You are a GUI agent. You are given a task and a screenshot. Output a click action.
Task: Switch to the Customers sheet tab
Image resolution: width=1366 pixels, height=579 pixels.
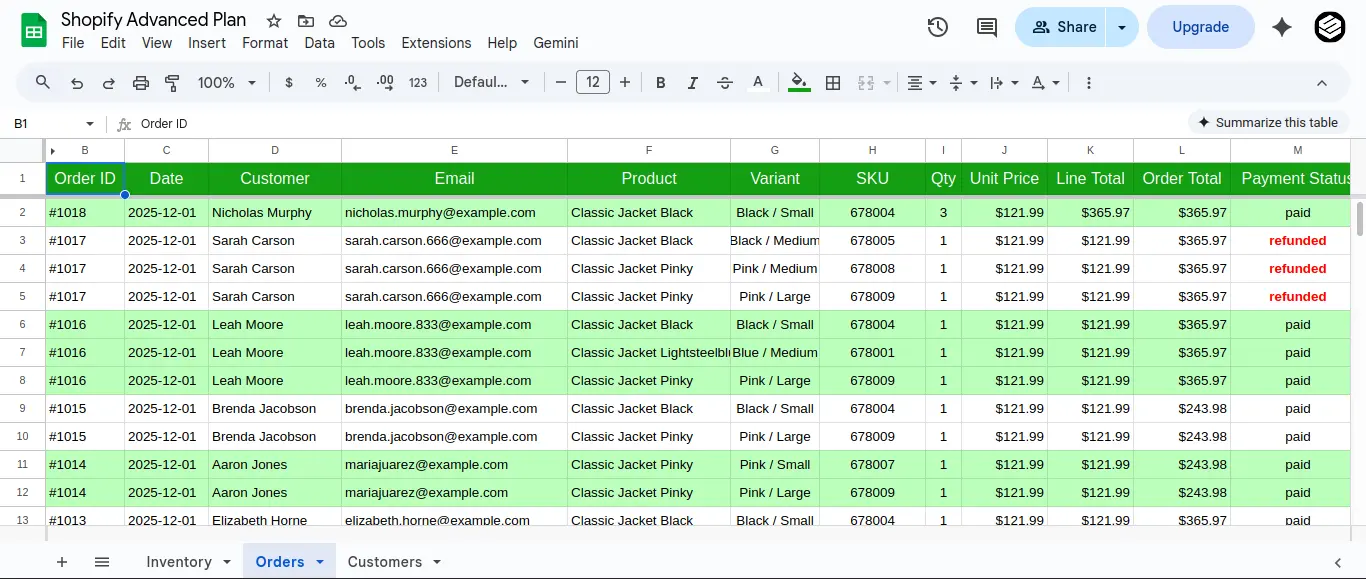[x=385, y=562]
